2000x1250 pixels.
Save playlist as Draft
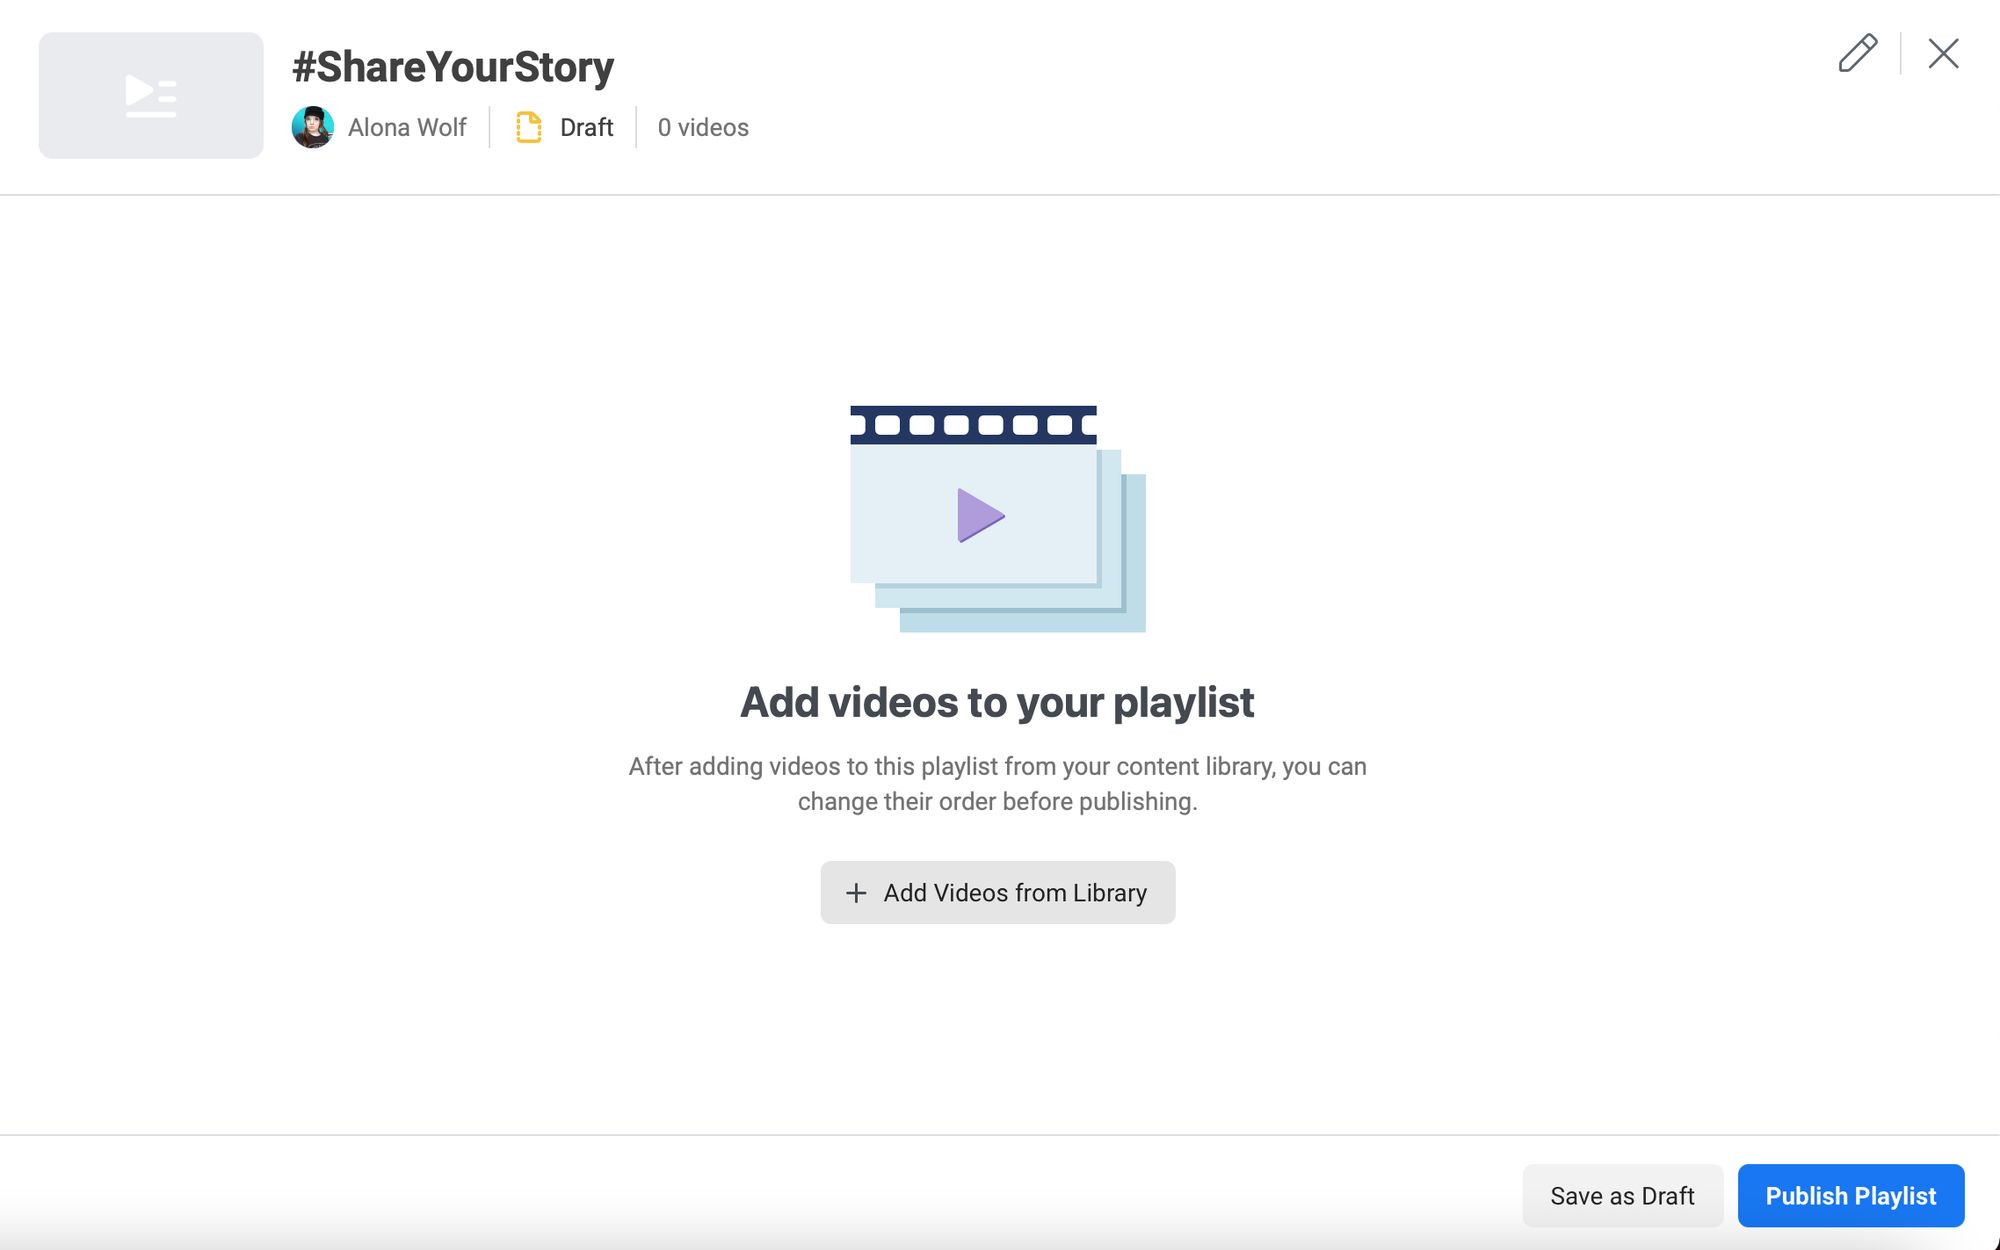[x=1623, y=1195]
